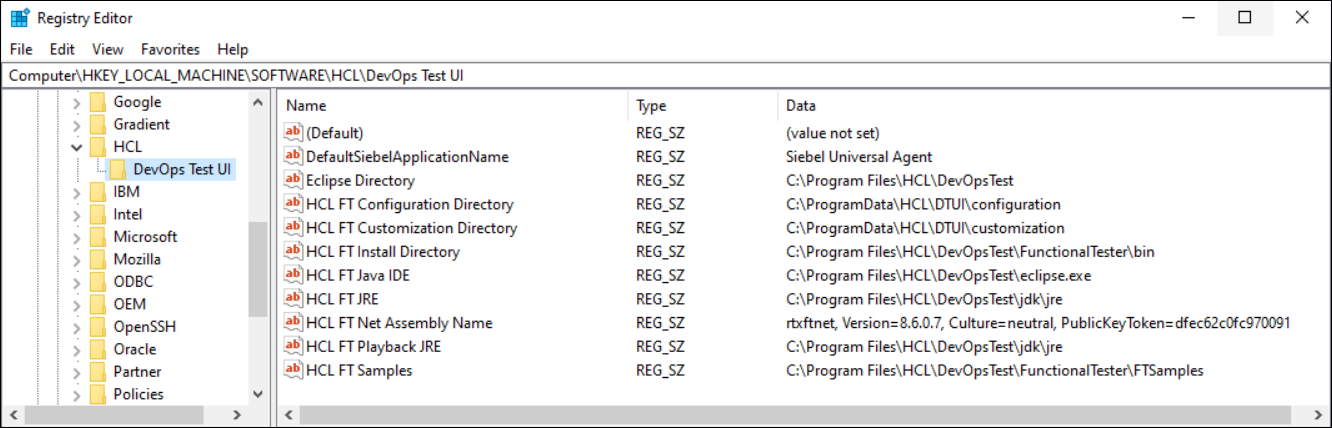Screen dimensions: 1332x428
Task: Click the string icon beside DefaultSiebelApplicationName
Action: click(293, 156)
